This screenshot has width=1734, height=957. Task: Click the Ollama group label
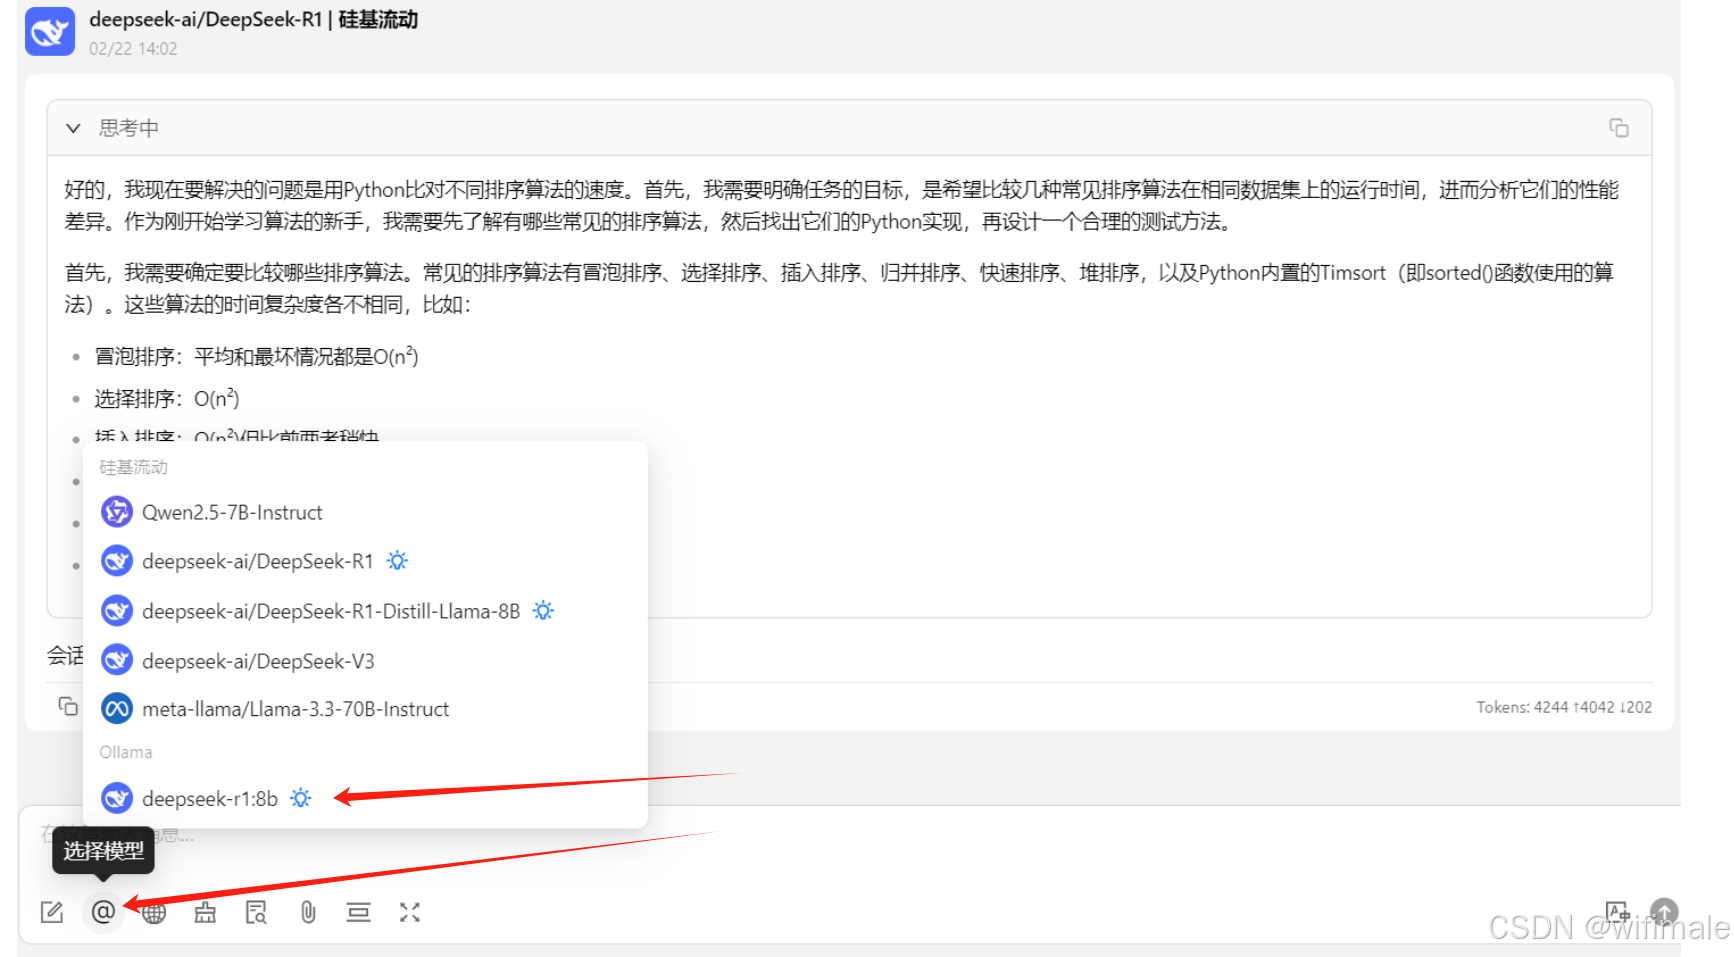tap(126, 752)
